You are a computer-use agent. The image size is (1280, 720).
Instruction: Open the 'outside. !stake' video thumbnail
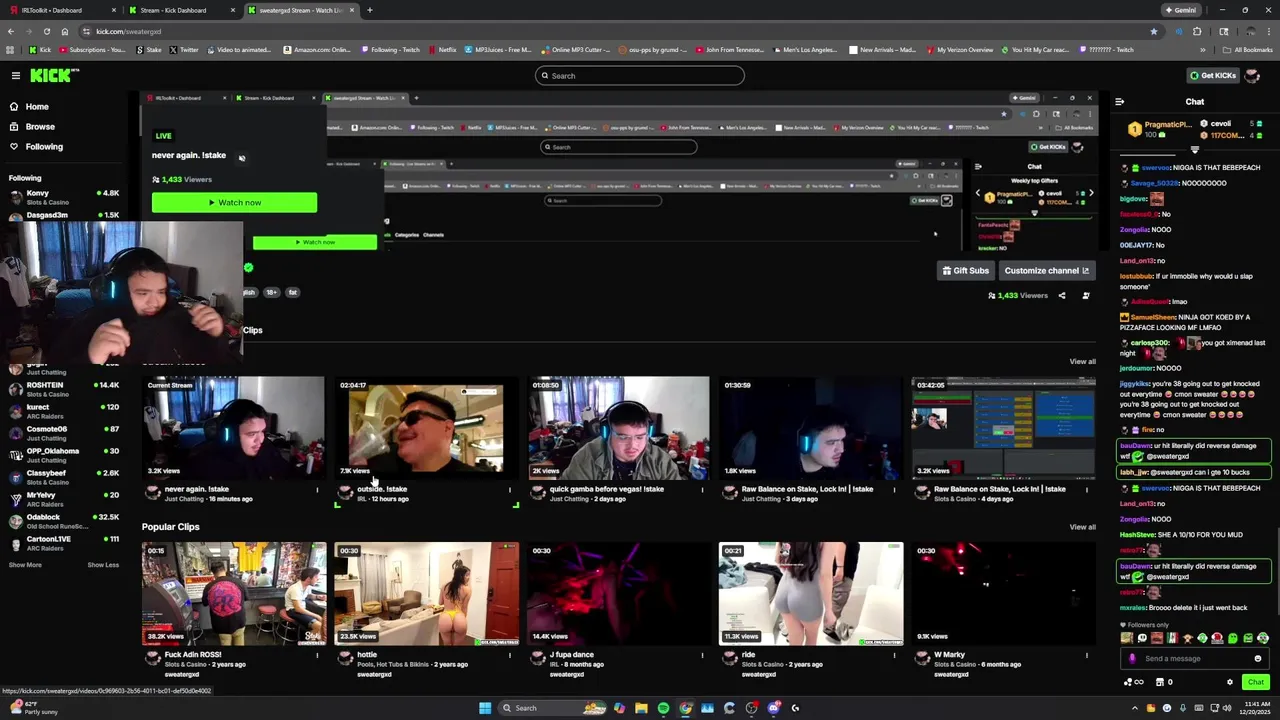click(426, 428)
